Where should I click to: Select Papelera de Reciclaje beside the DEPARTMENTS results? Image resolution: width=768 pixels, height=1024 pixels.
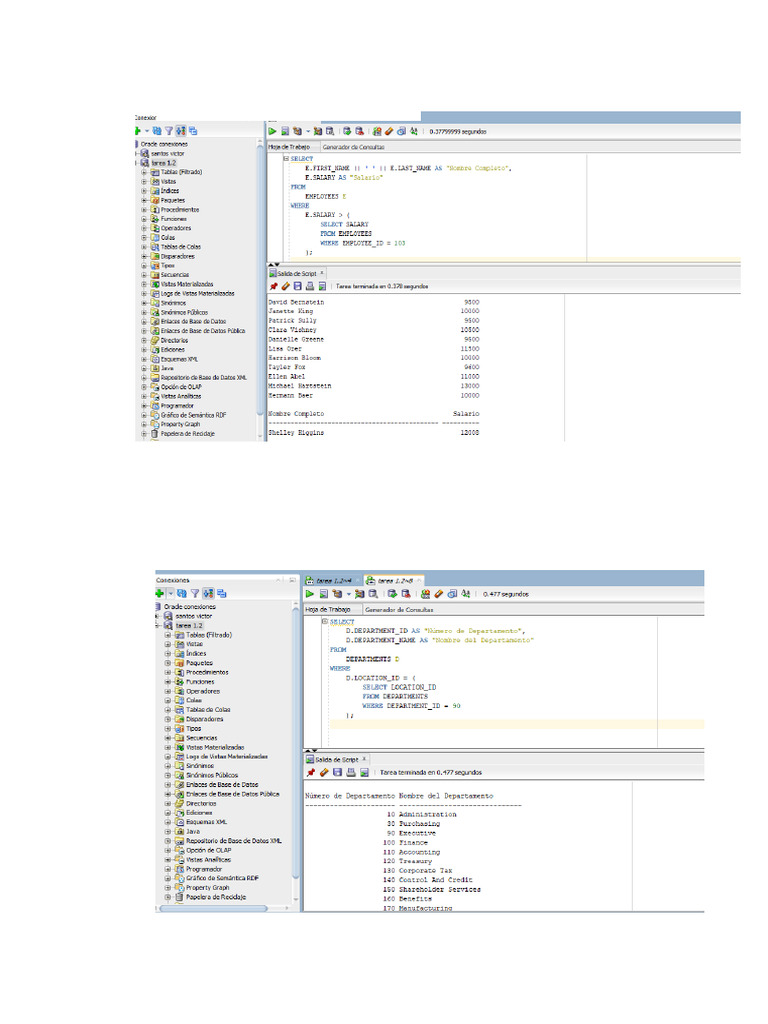[x=214, y=897]
